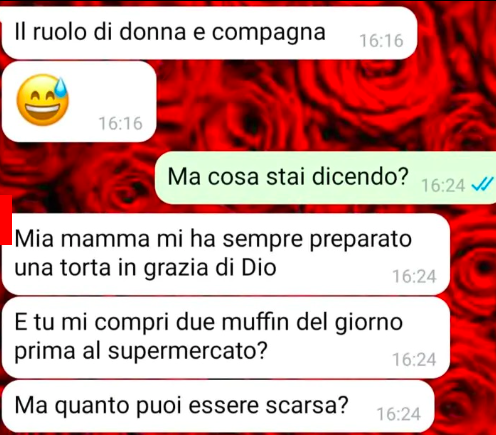Screen dimensions: 496x435
Task: Click the red marker at left edge
Action: point(6,220)
